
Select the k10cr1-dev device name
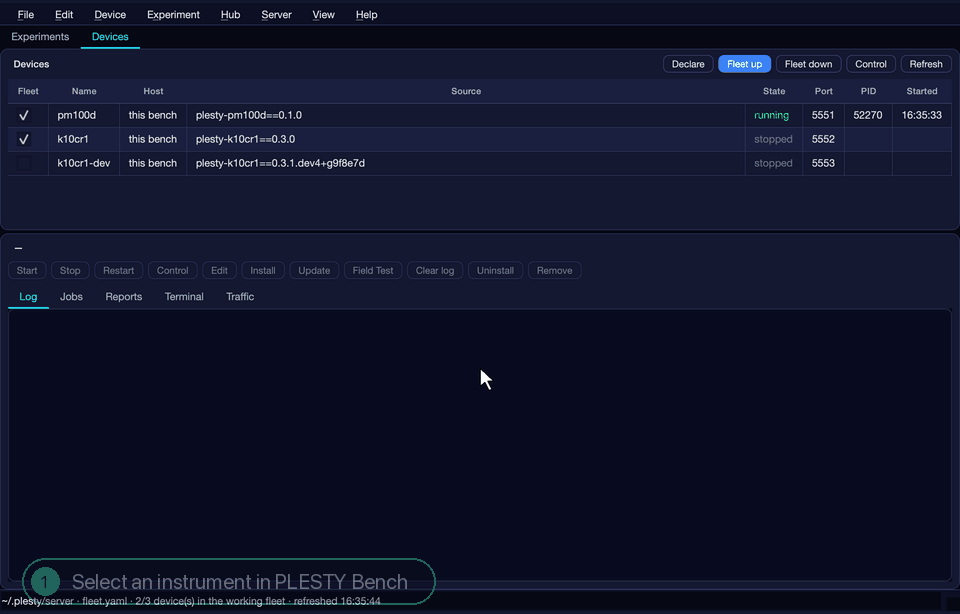click(84, 163)
